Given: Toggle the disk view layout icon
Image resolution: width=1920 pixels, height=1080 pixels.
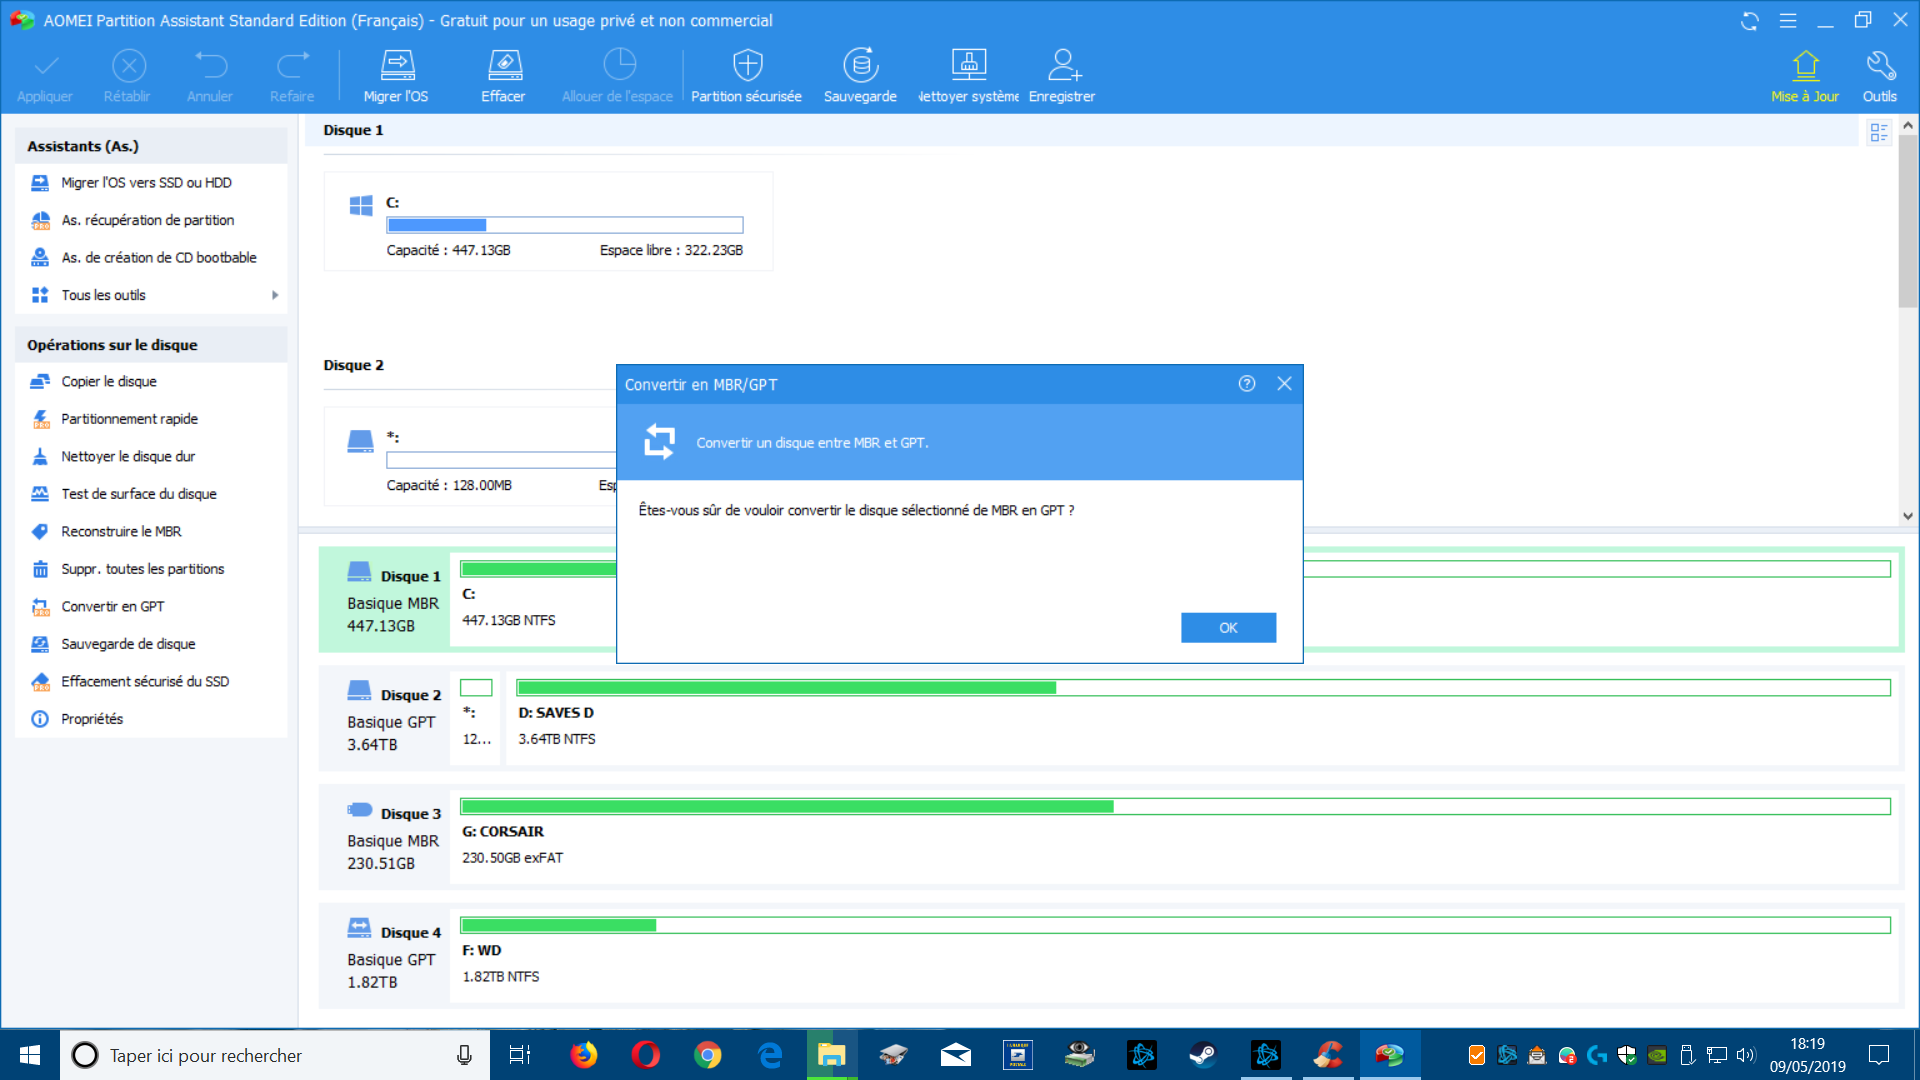Looking at the screenshot, I should [1878, 132].
